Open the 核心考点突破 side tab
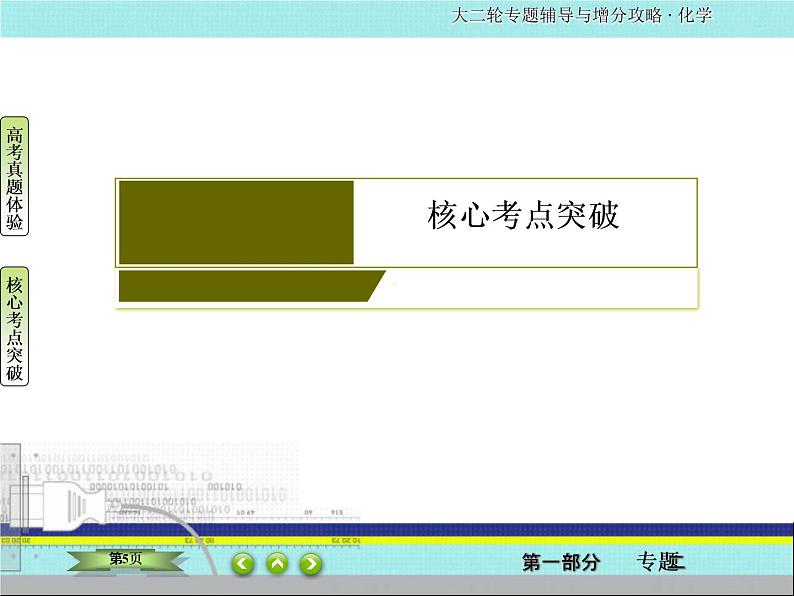794x596 pixels. [x=15, y=327]
